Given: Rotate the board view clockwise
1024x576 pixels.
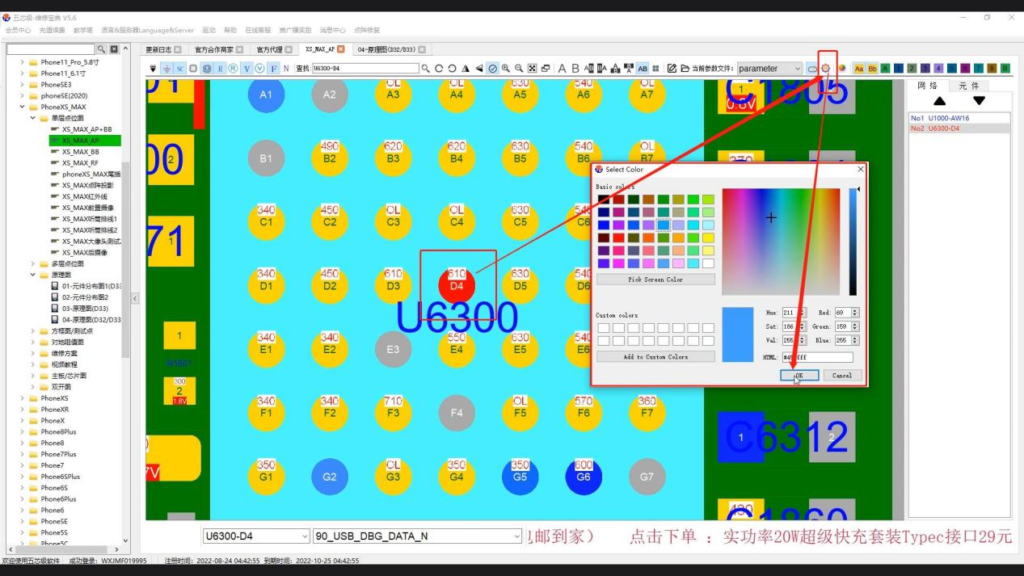Looking at the screenshot, I should pos(438,68).
